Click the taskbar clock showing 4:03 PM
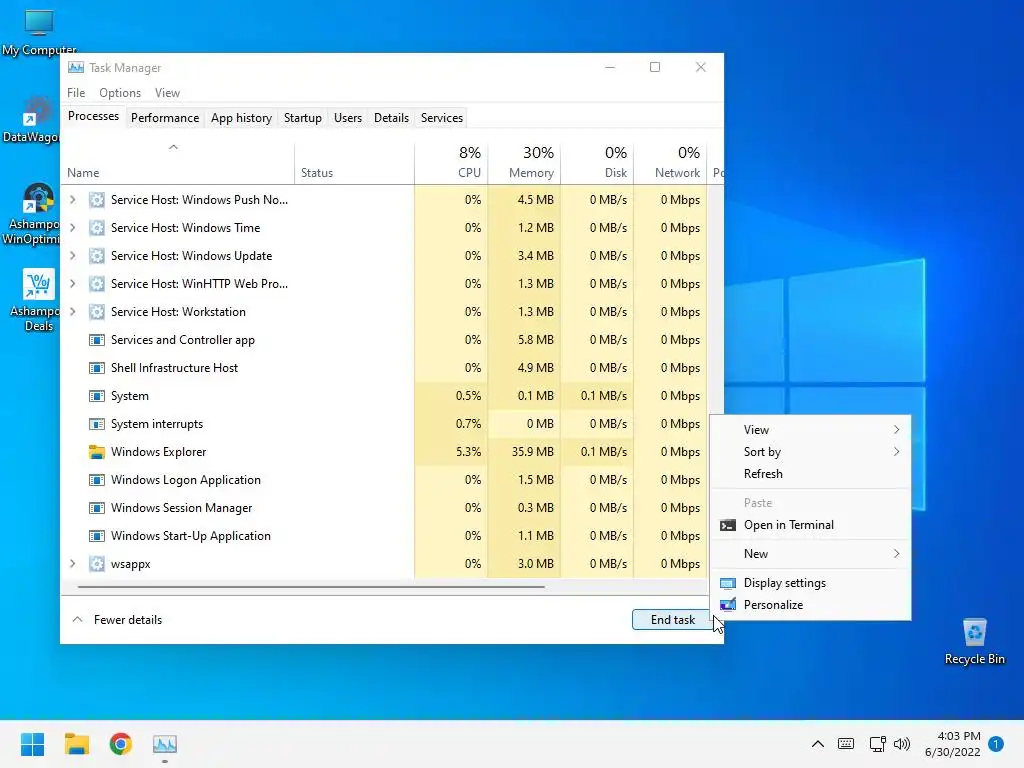Viewport: 1024px width, 768px height. point(953,744)
